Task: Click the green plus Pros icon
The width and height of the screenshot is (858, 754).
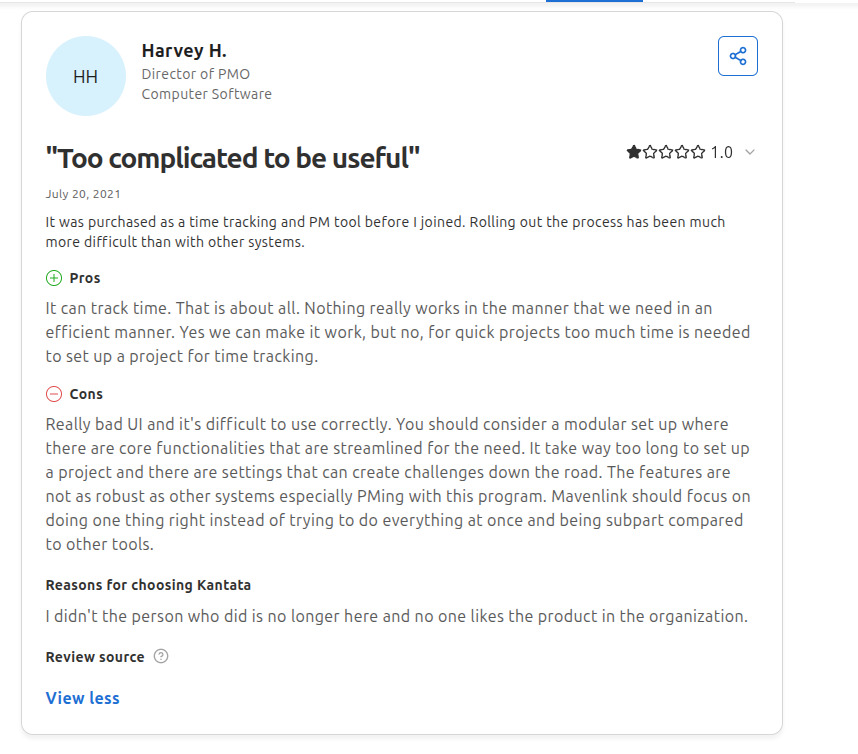Action: pyautogui.click(x=54, y=278)
